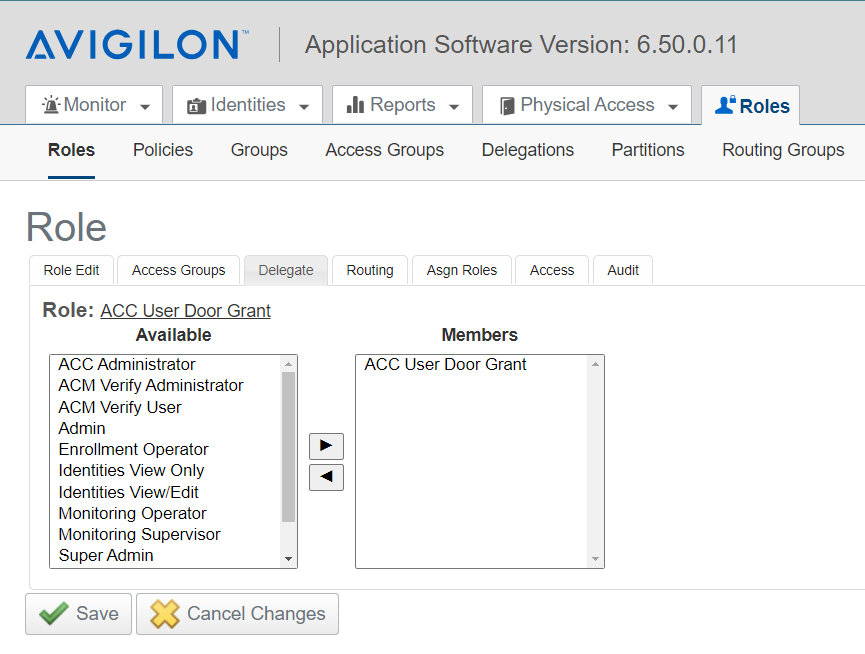Click the yellow X Cancel Changes icon

point(165,613)
